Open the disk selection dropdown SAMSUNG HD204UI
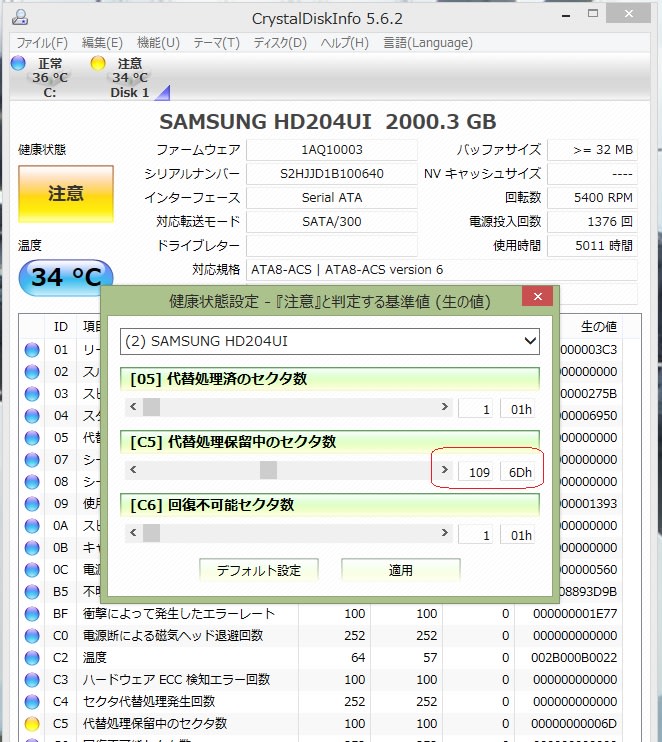662x742 pixels. pos(330,341)
